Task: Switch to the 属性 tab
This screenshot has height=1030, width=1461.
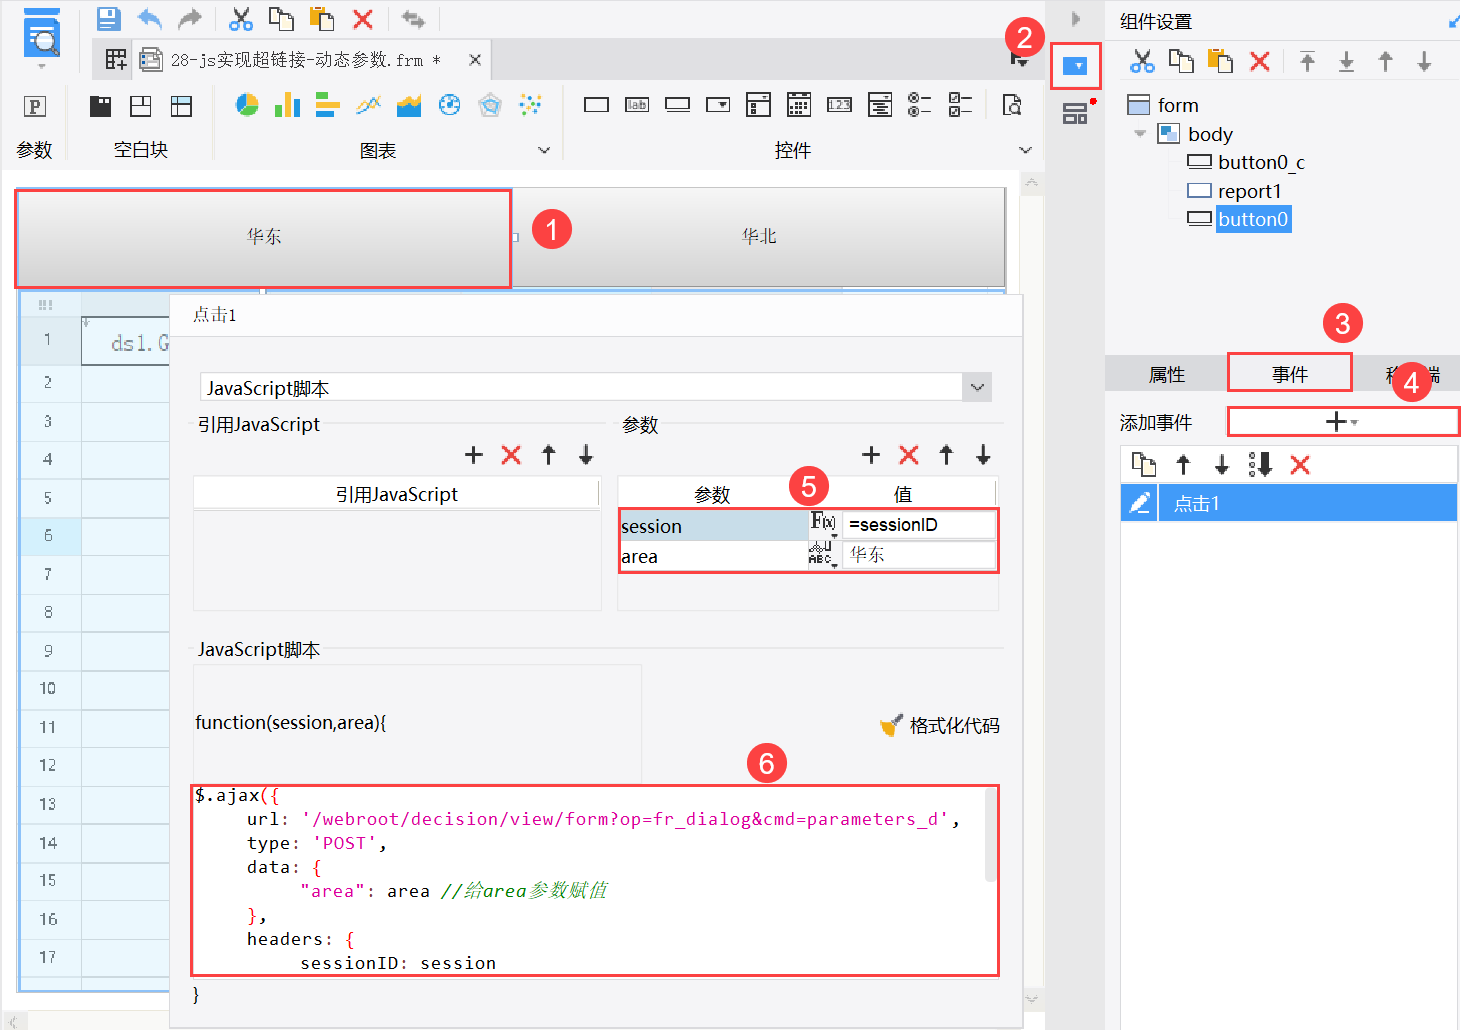Action: [1167, 374]
